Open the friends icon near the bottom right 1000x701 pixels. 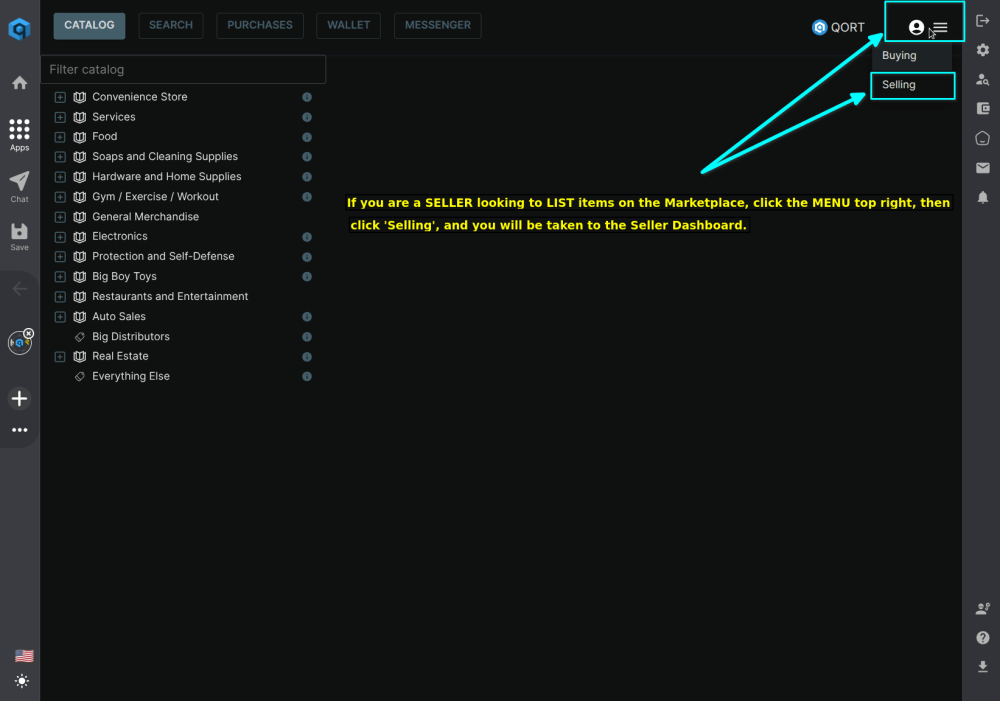[x=982, y=608]
